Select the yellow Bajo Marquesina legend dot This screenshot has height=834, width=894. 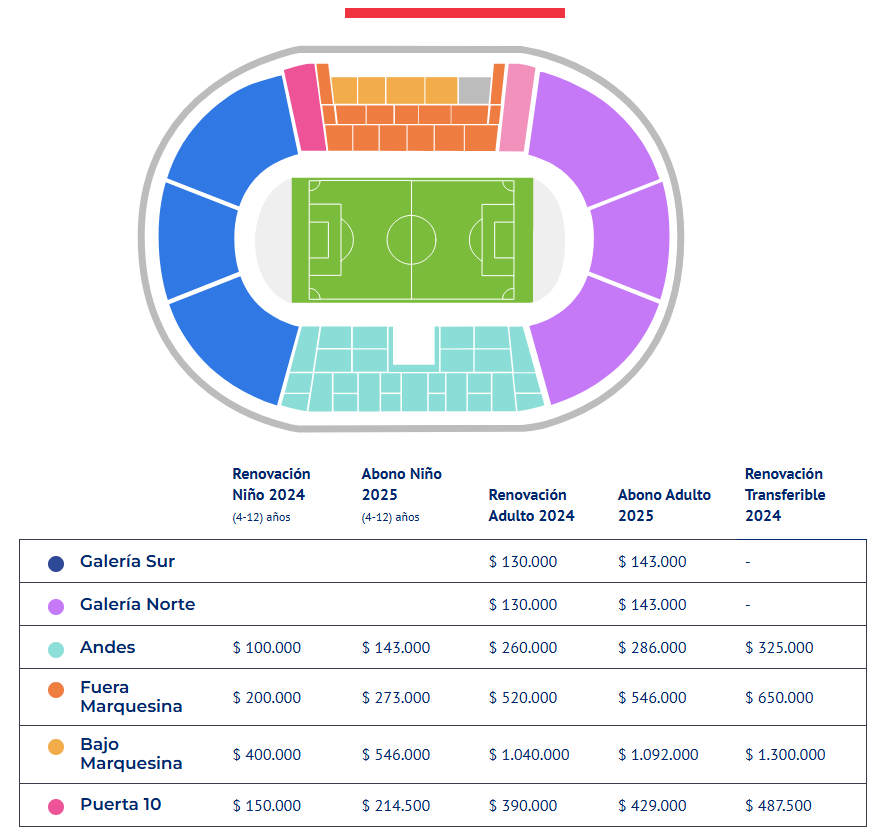56,747
